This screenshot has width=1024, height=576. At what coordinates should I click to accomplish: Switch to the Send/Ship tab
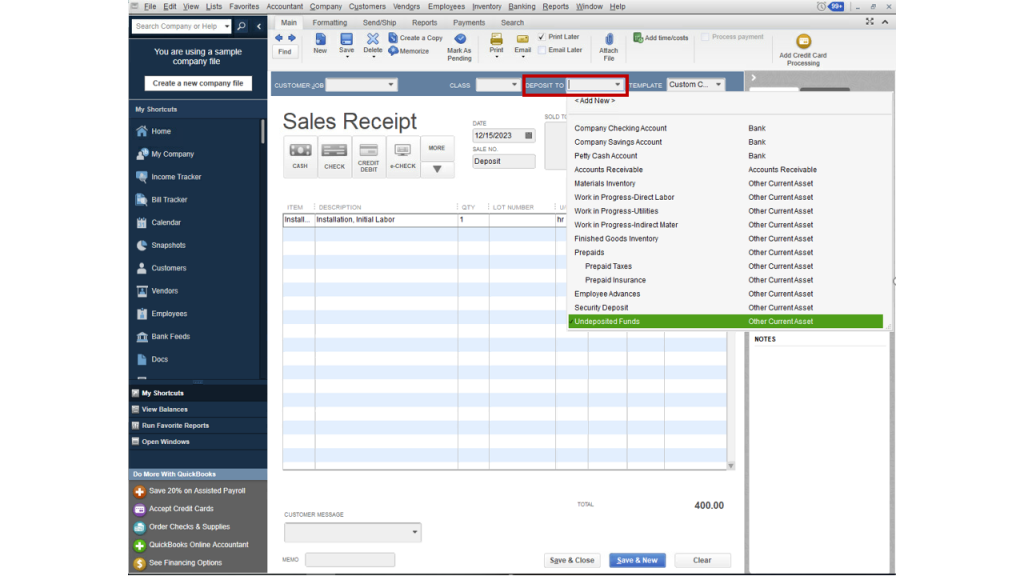pos(379,23)
